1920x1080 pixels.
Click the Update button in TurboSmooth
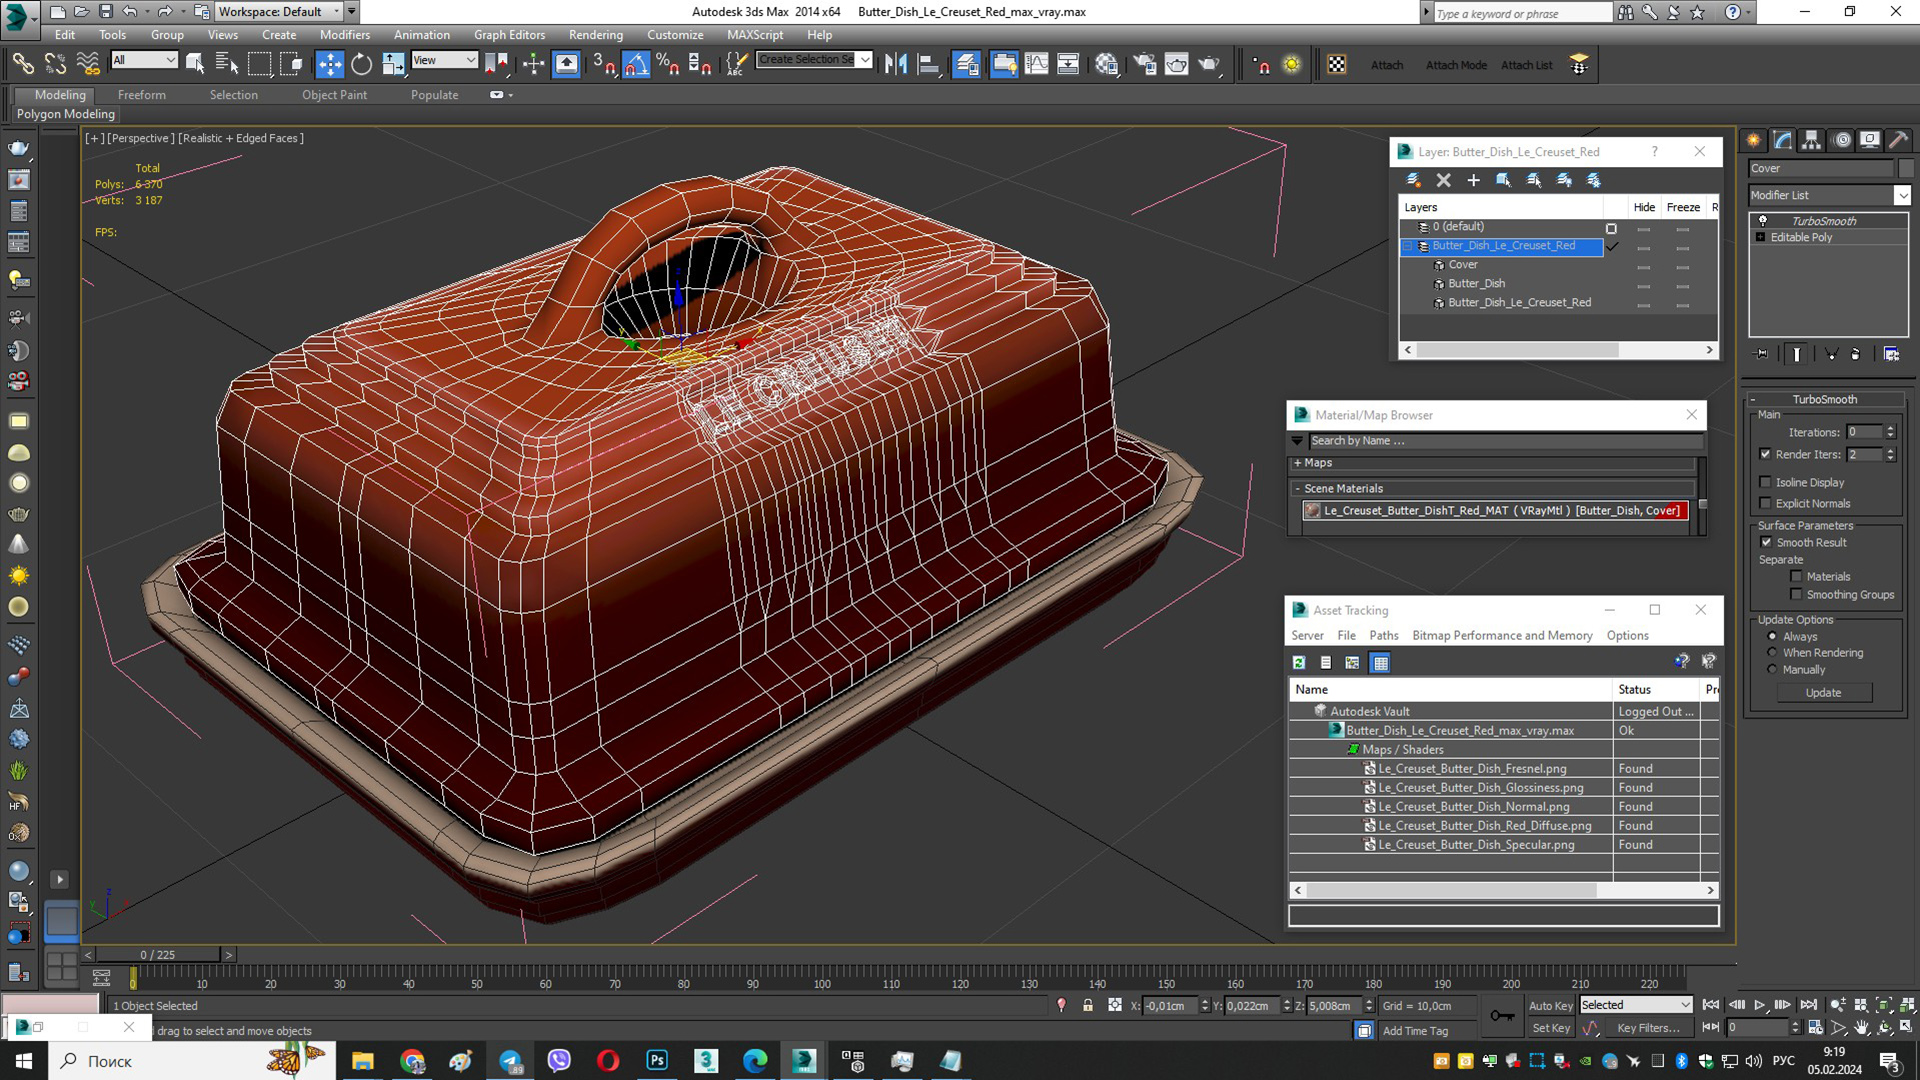[x=1823, y=693]
